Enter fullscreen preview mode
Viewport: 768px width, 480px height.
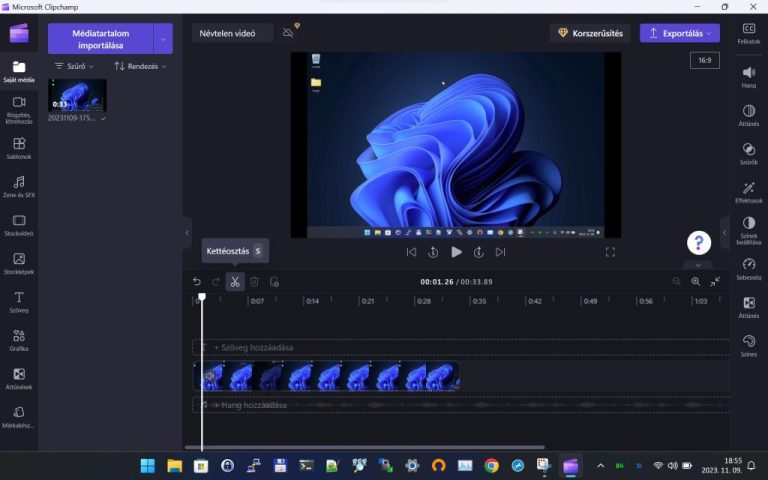pos(610,252)
